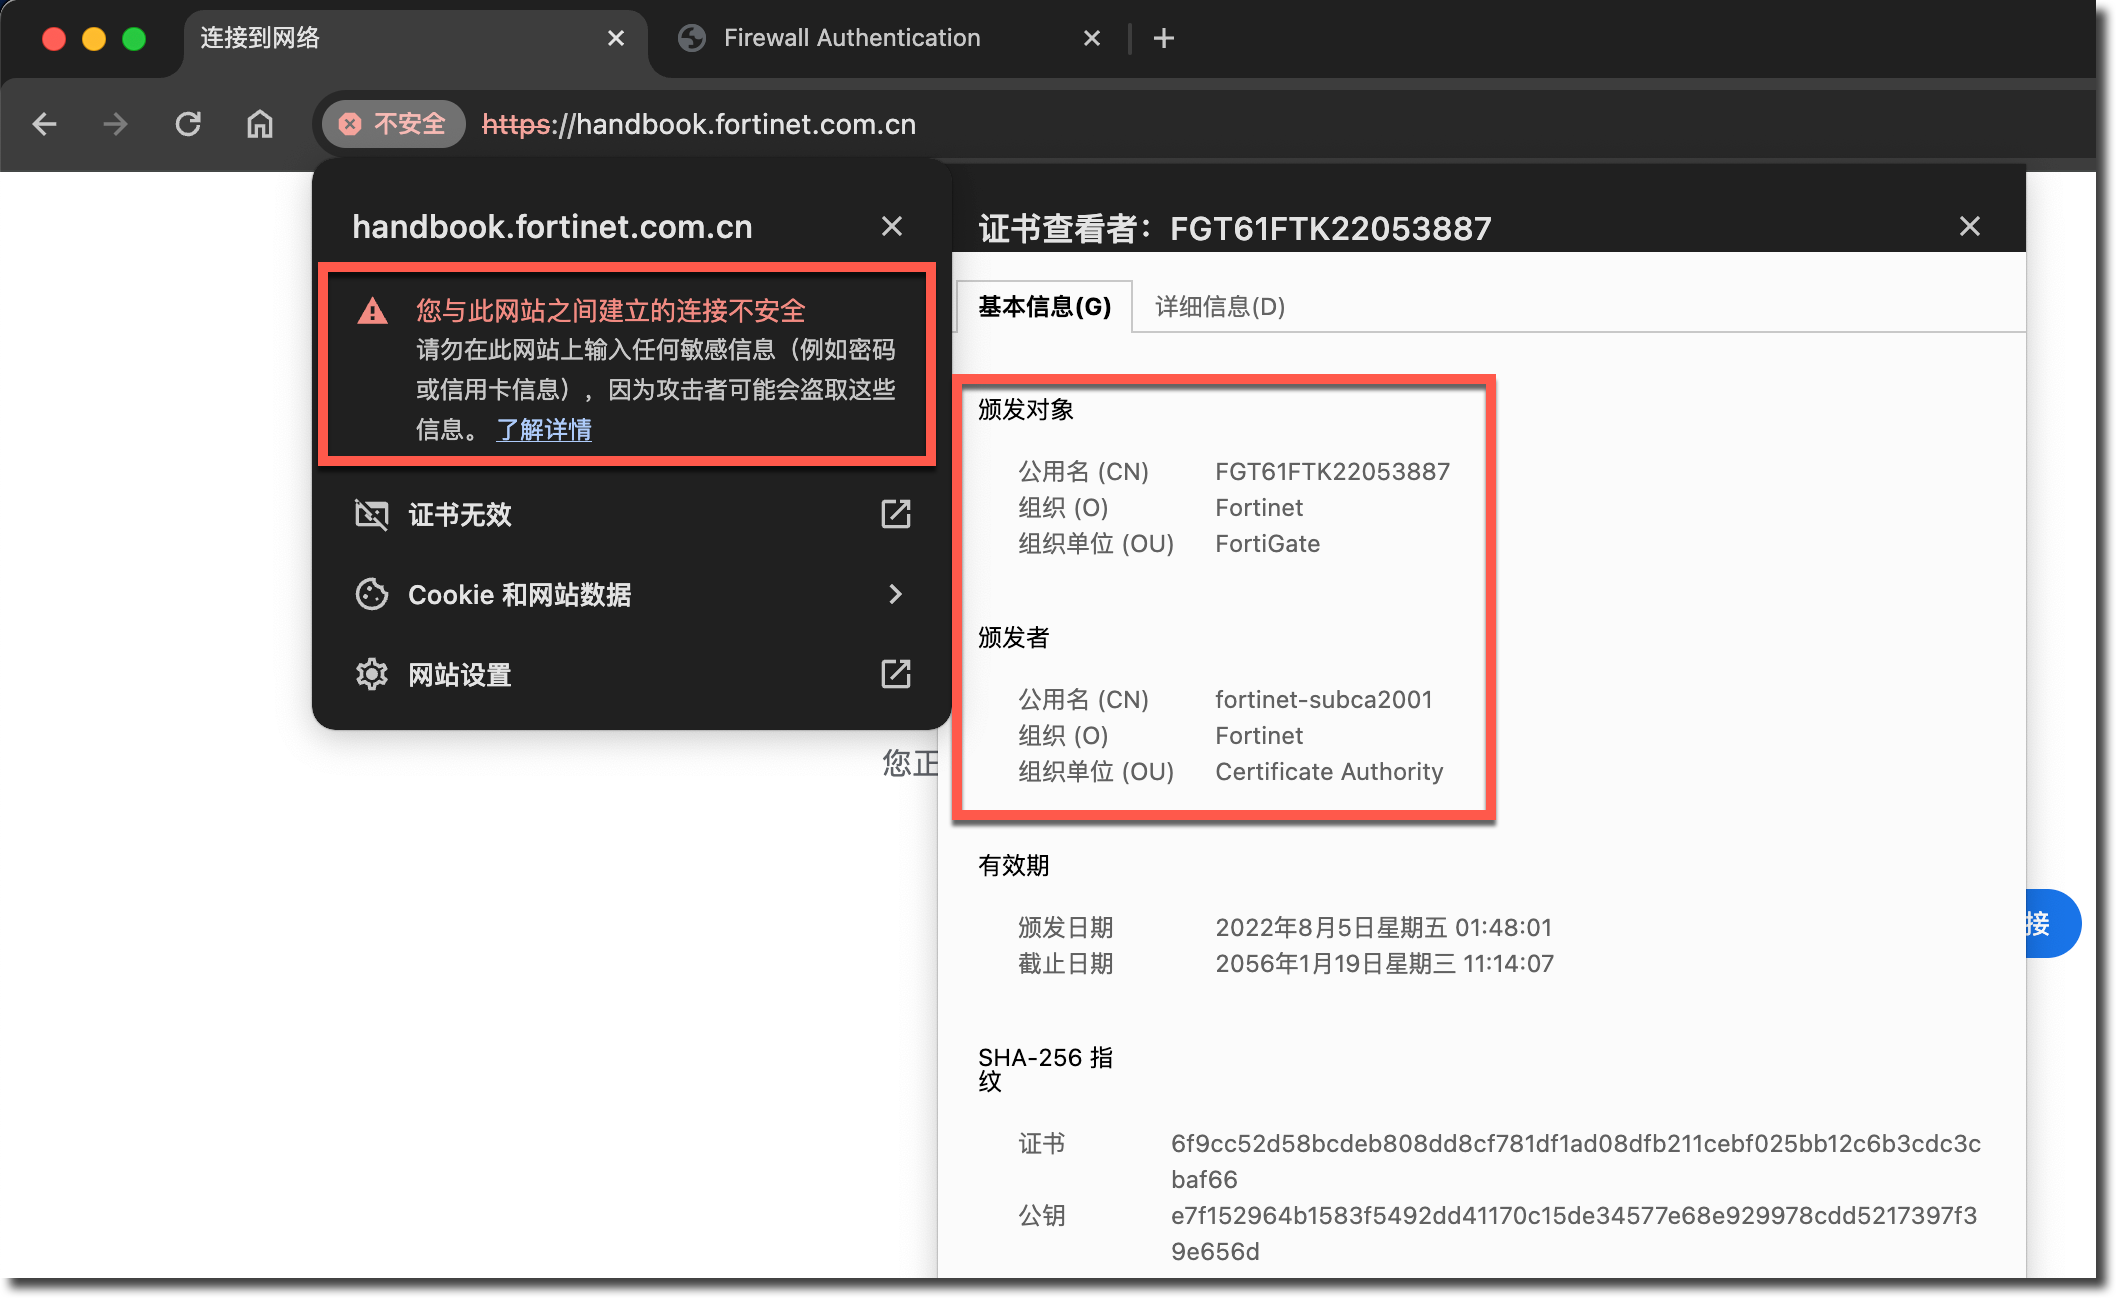This screenshot has height=1298, width=2116.
Task: Click the browser forward arrow
Action: pyautogui.click(x=116, y=124)
